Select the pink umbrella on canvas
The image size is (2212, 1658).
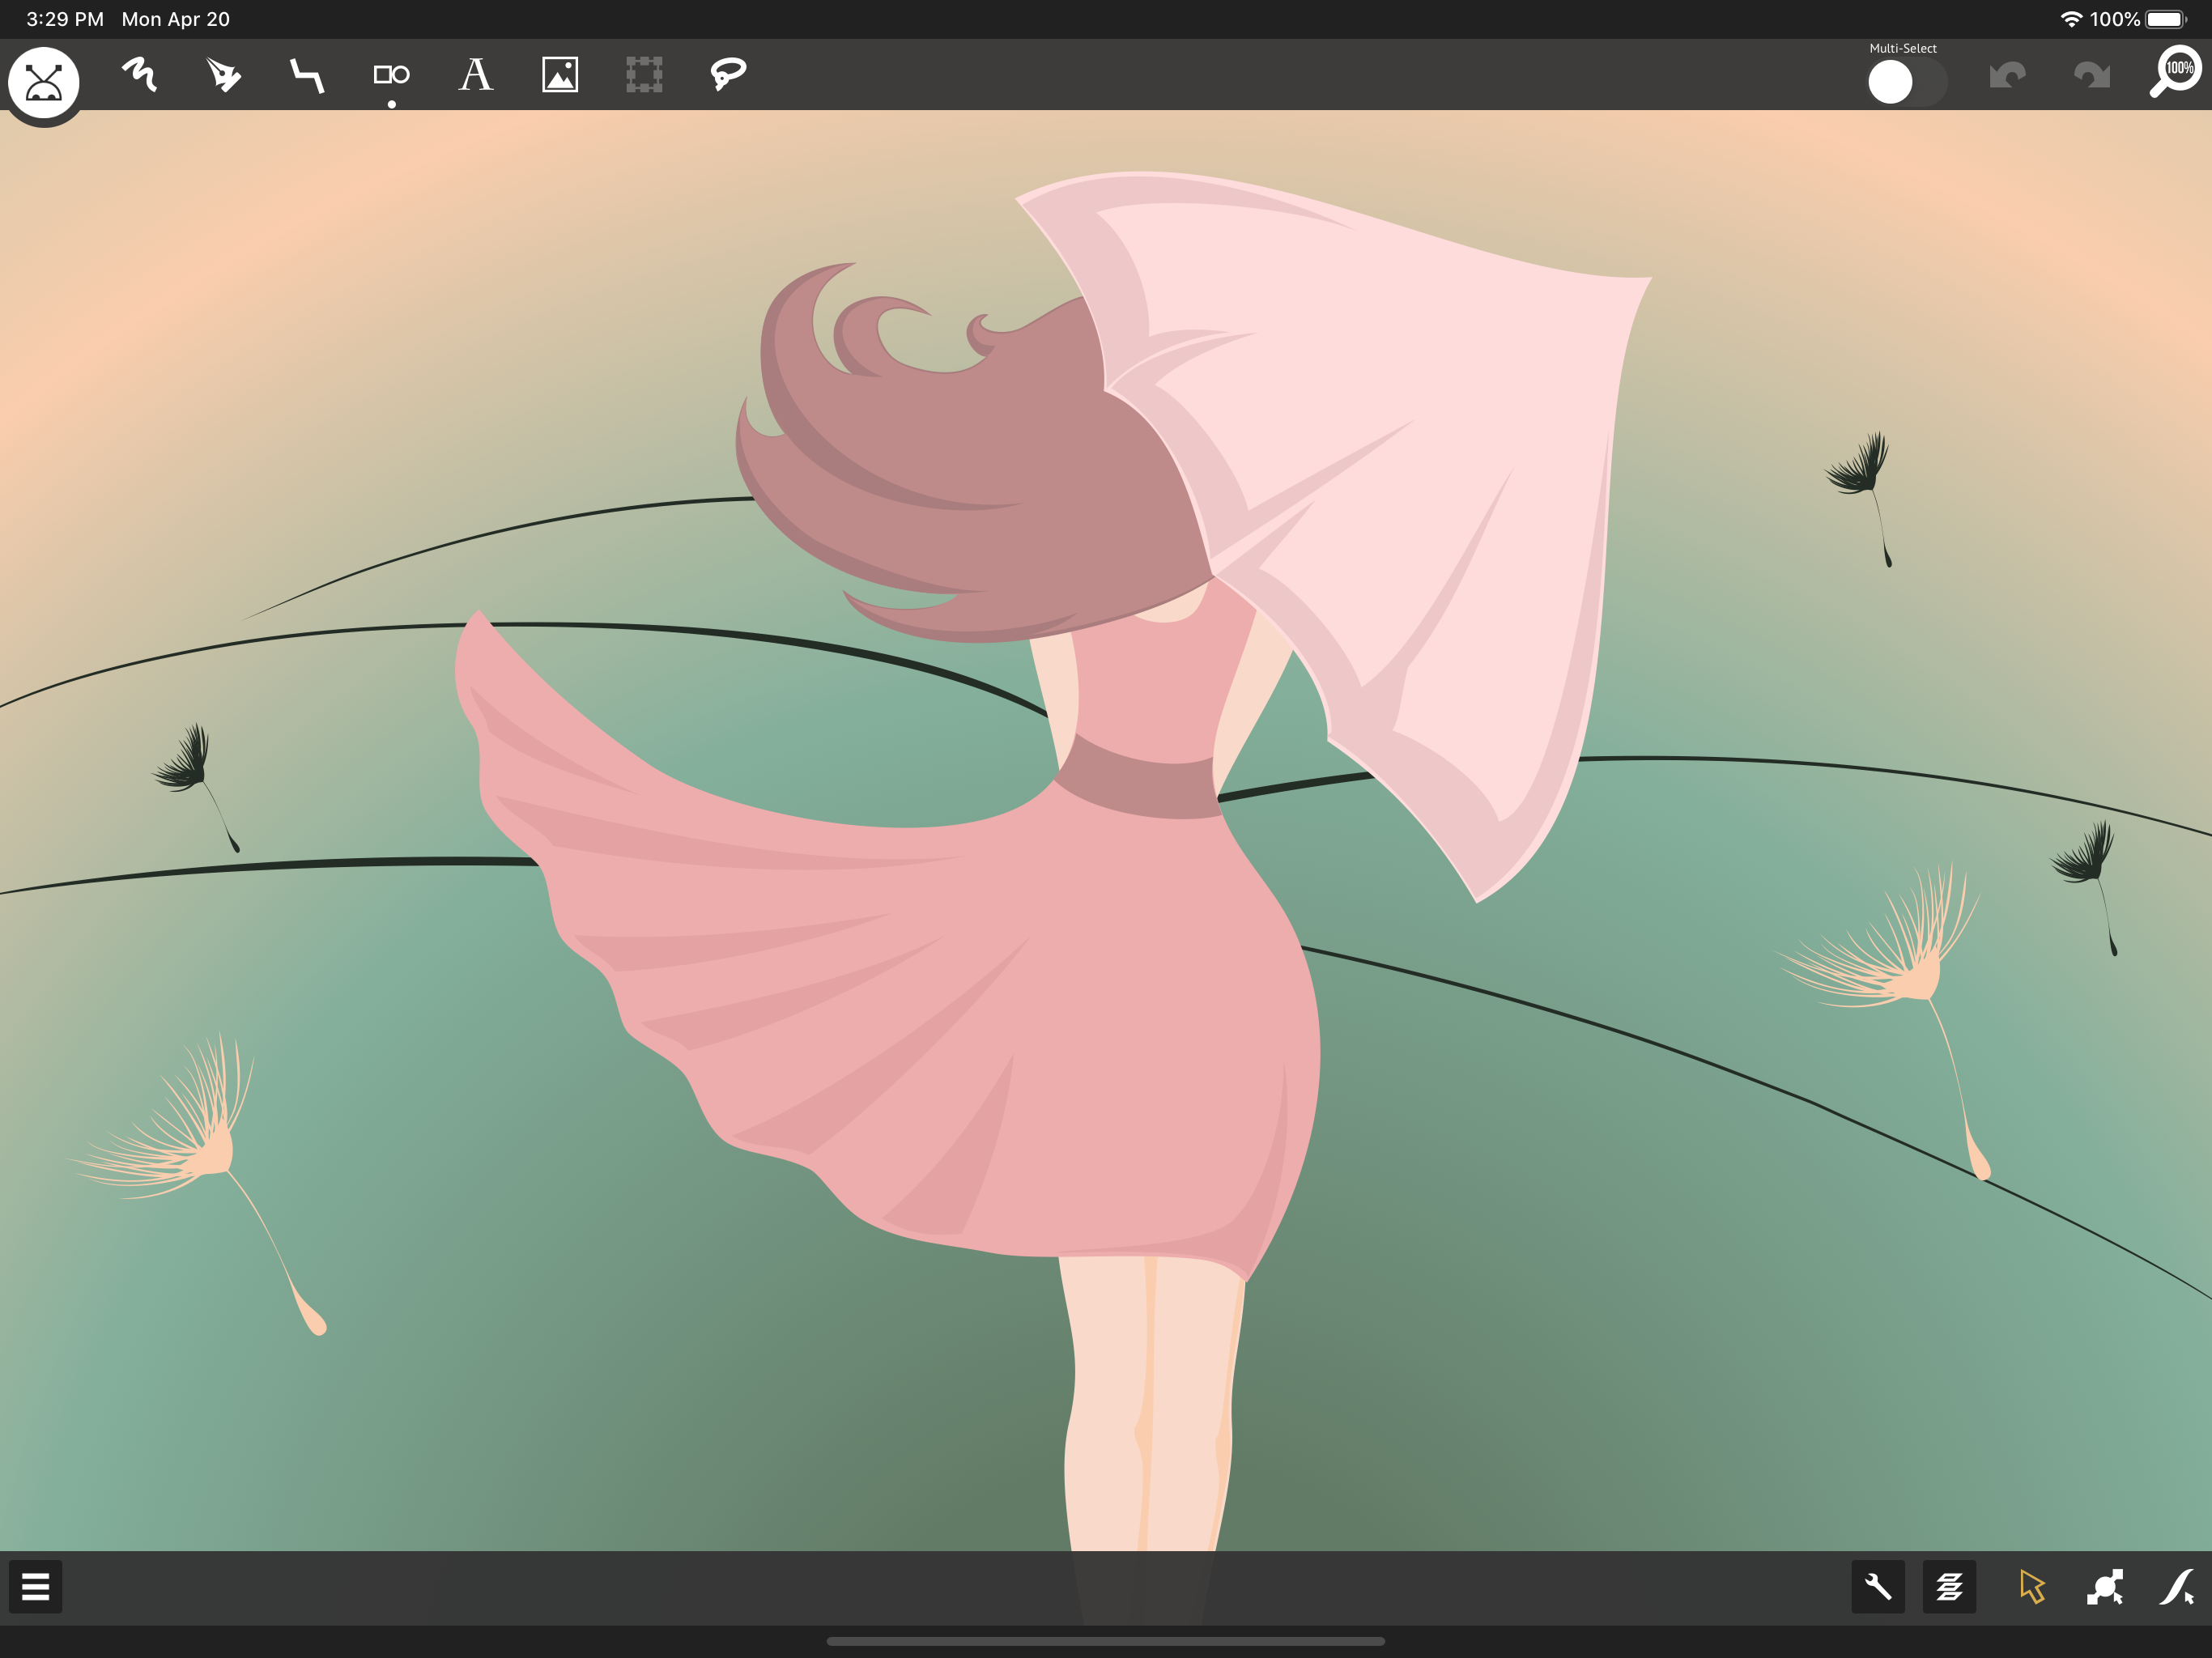[x=1400, y=480]
